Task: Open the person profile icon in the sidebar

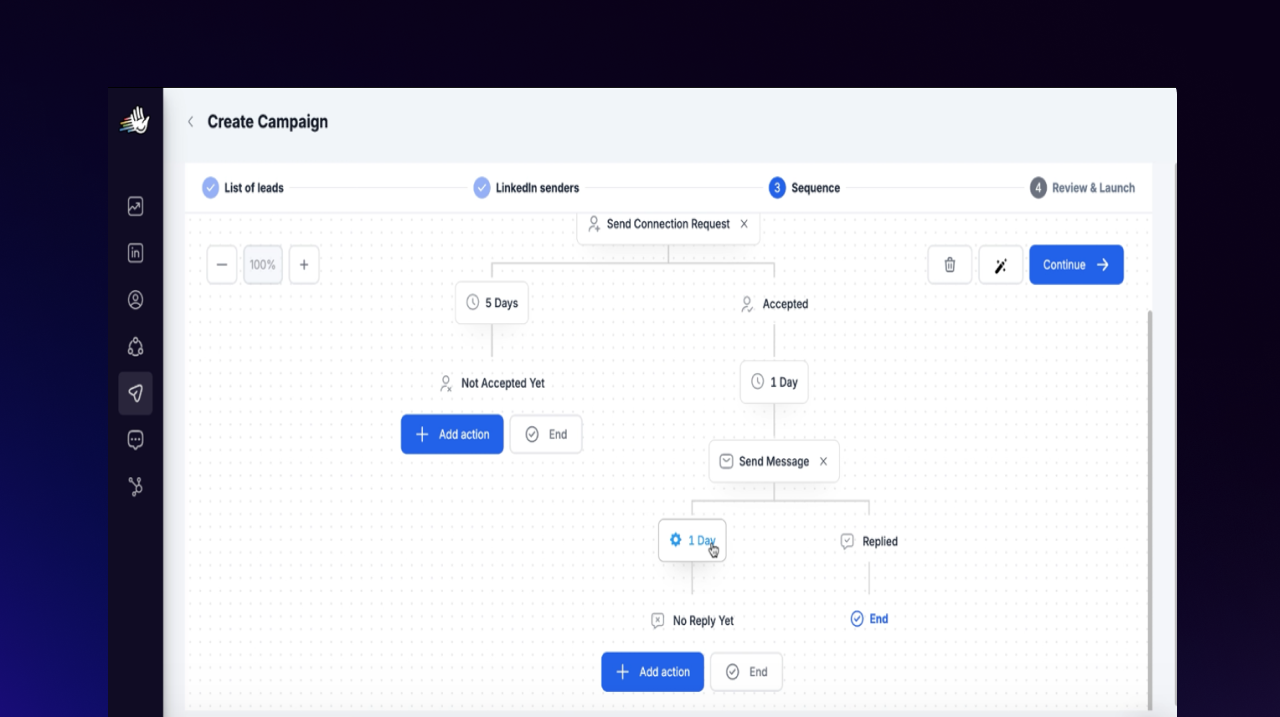Action: tap(135, 300)
